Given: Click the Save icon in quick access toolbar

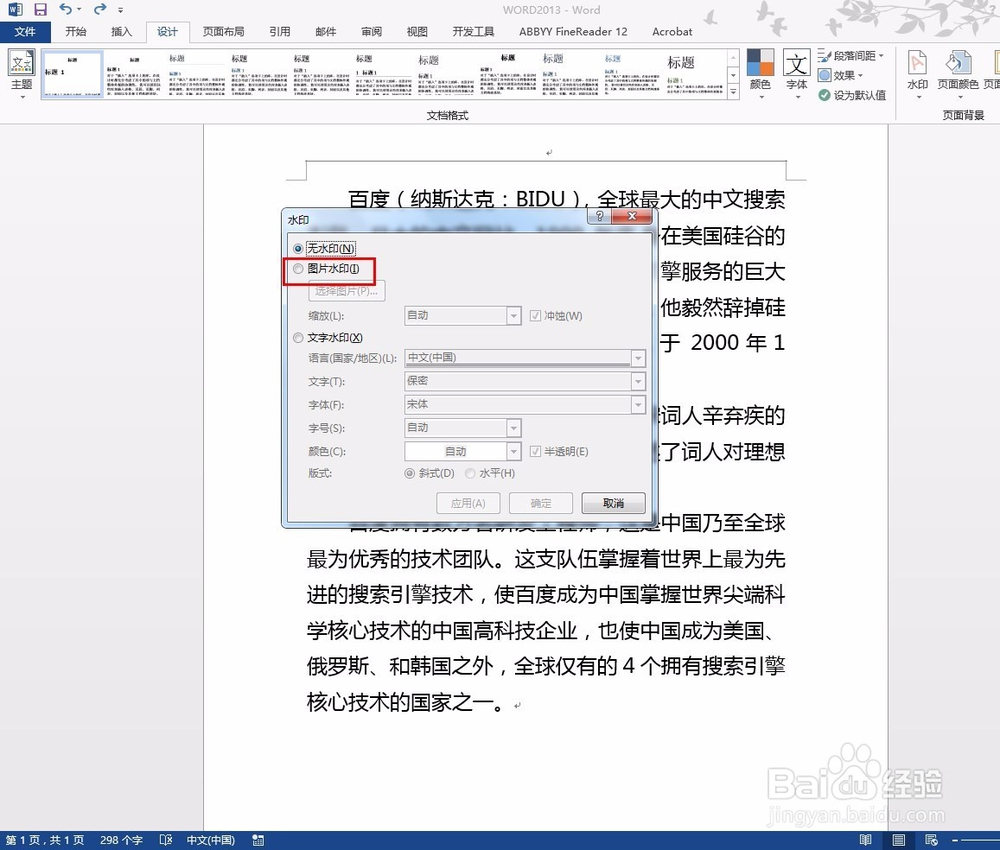Looking at the screenshot, I should coord(40,9).
